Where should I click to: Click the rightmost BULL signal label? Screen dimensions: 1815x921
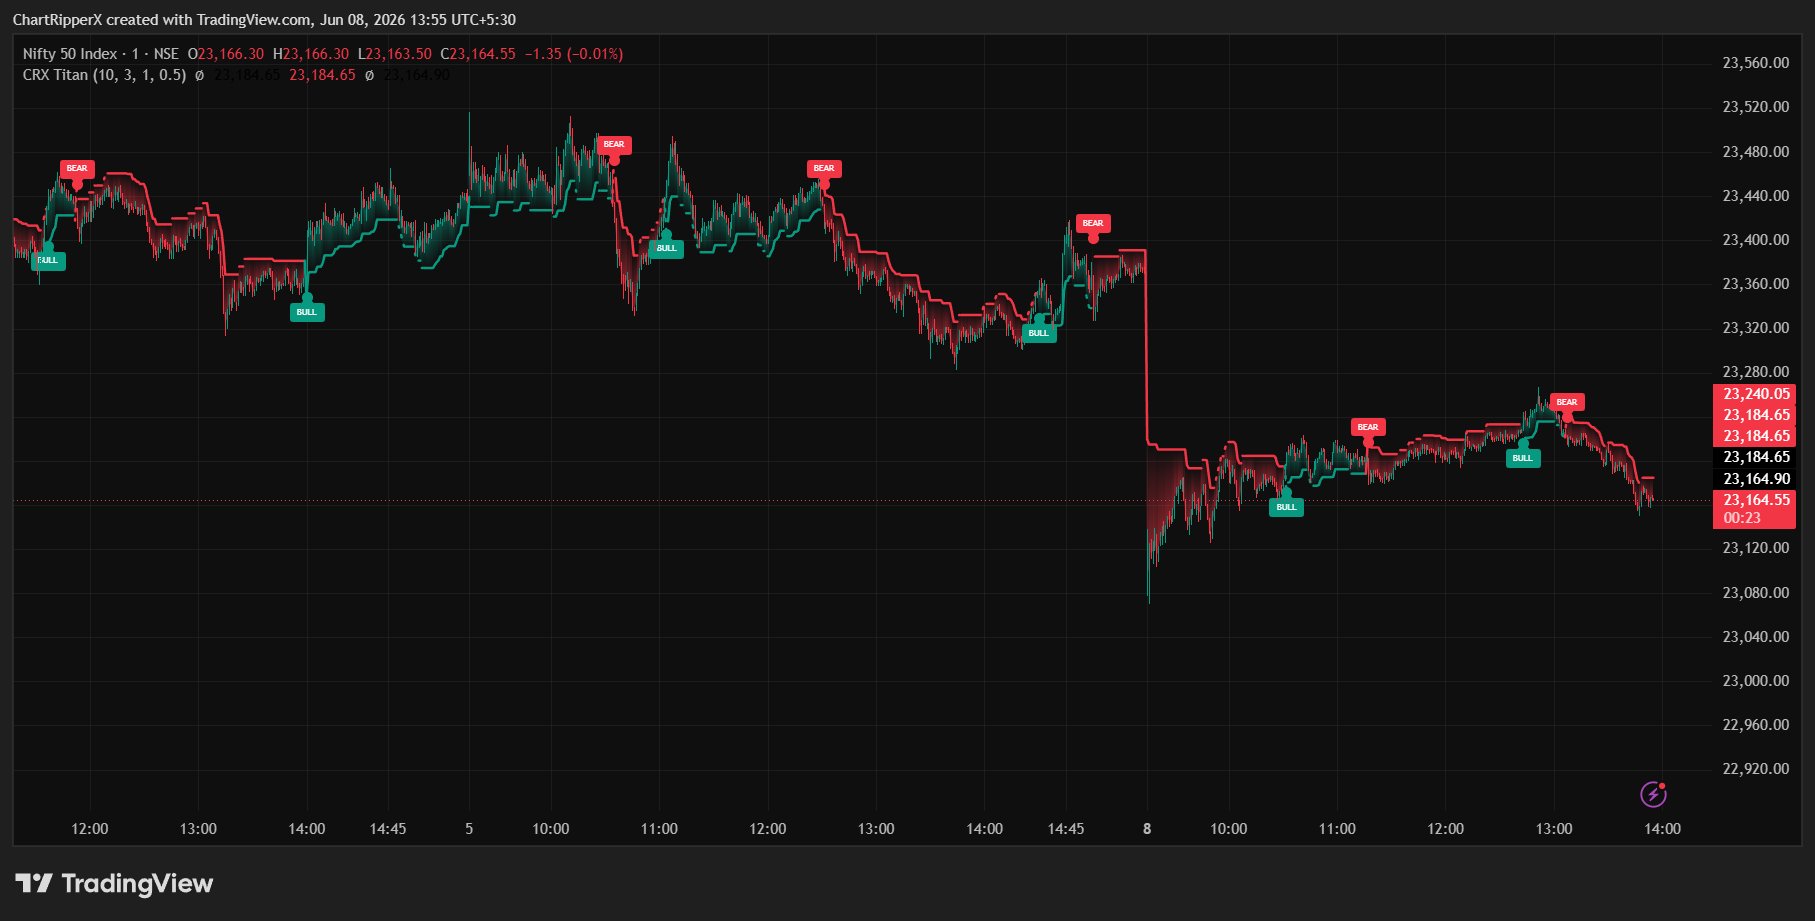(x=1523, y=458)
